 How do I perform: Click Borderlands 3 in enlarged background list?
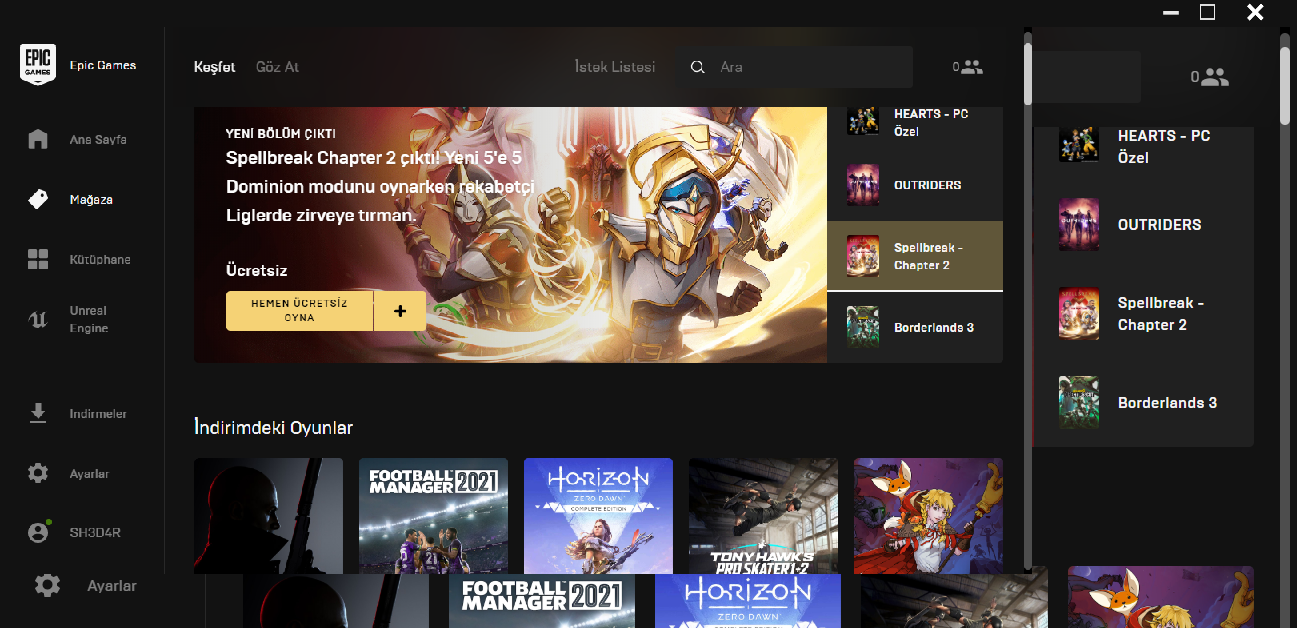coord(1143,402)
